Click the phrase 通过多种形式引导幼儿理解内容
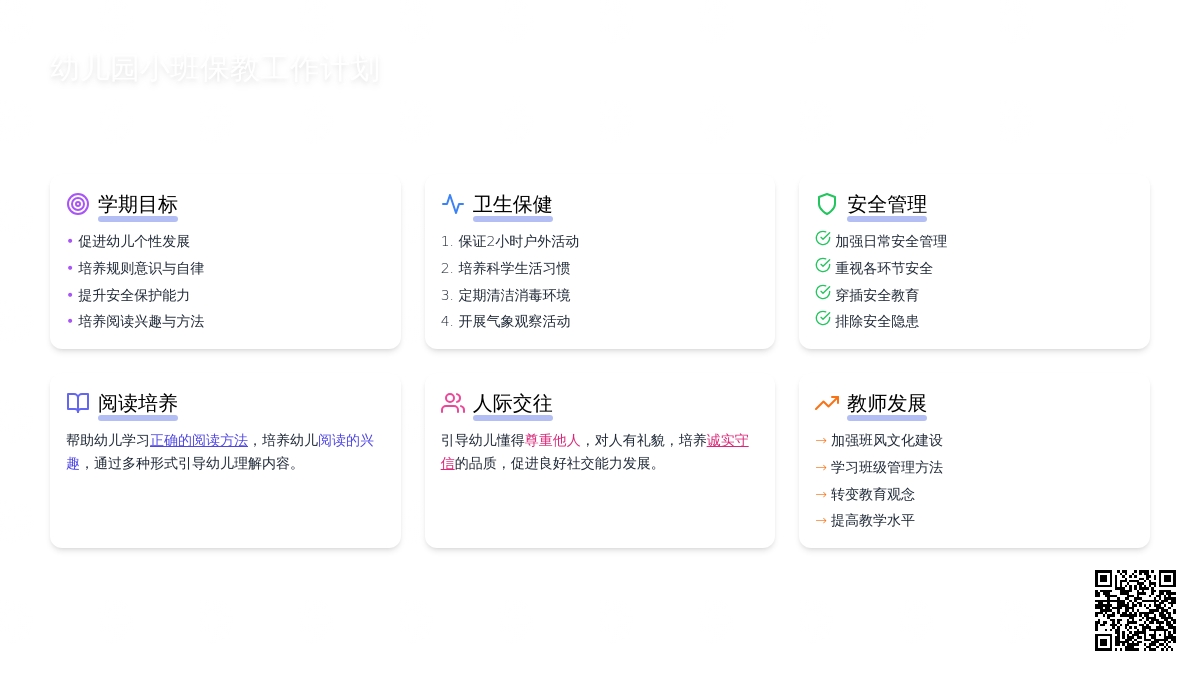The height and width of the screenshot is (675, 1200). coord(190,464)
